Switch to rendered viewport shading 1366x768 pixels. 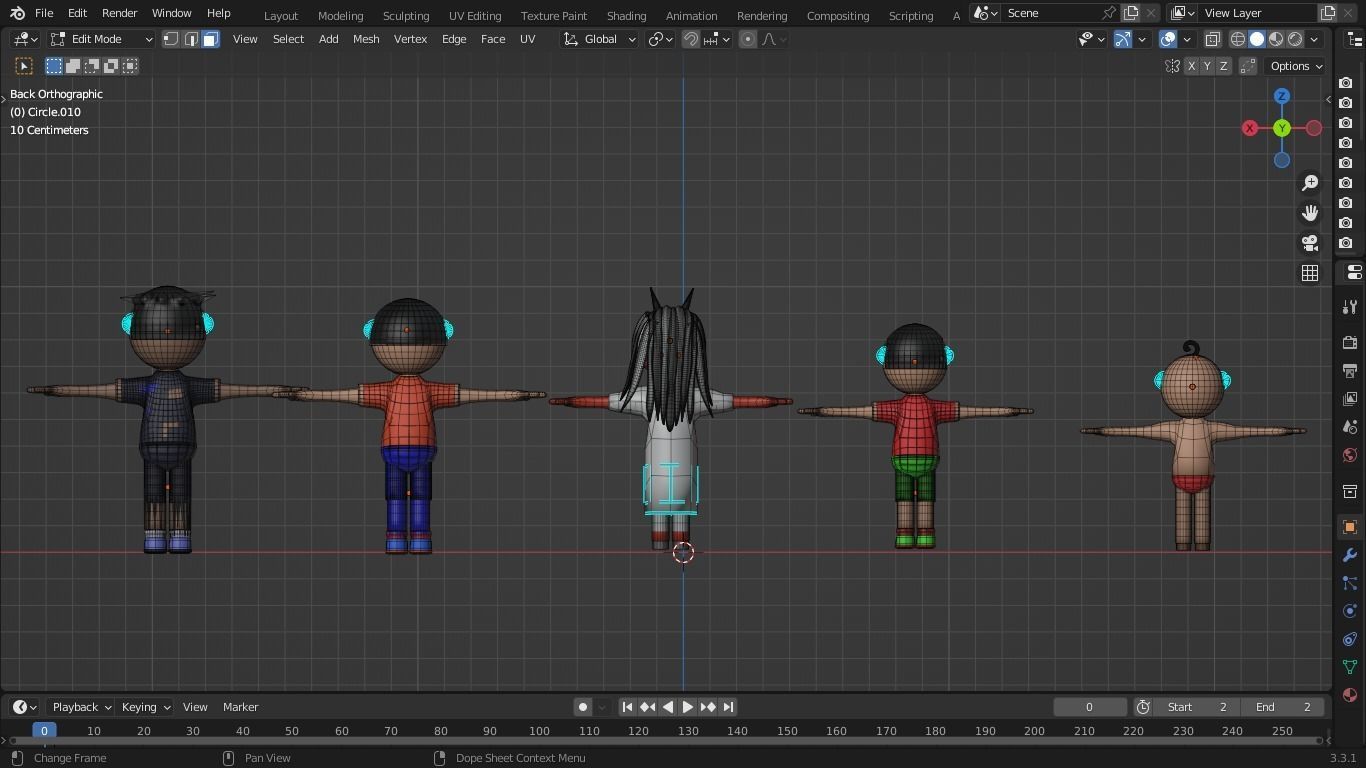coord(1295,39)
